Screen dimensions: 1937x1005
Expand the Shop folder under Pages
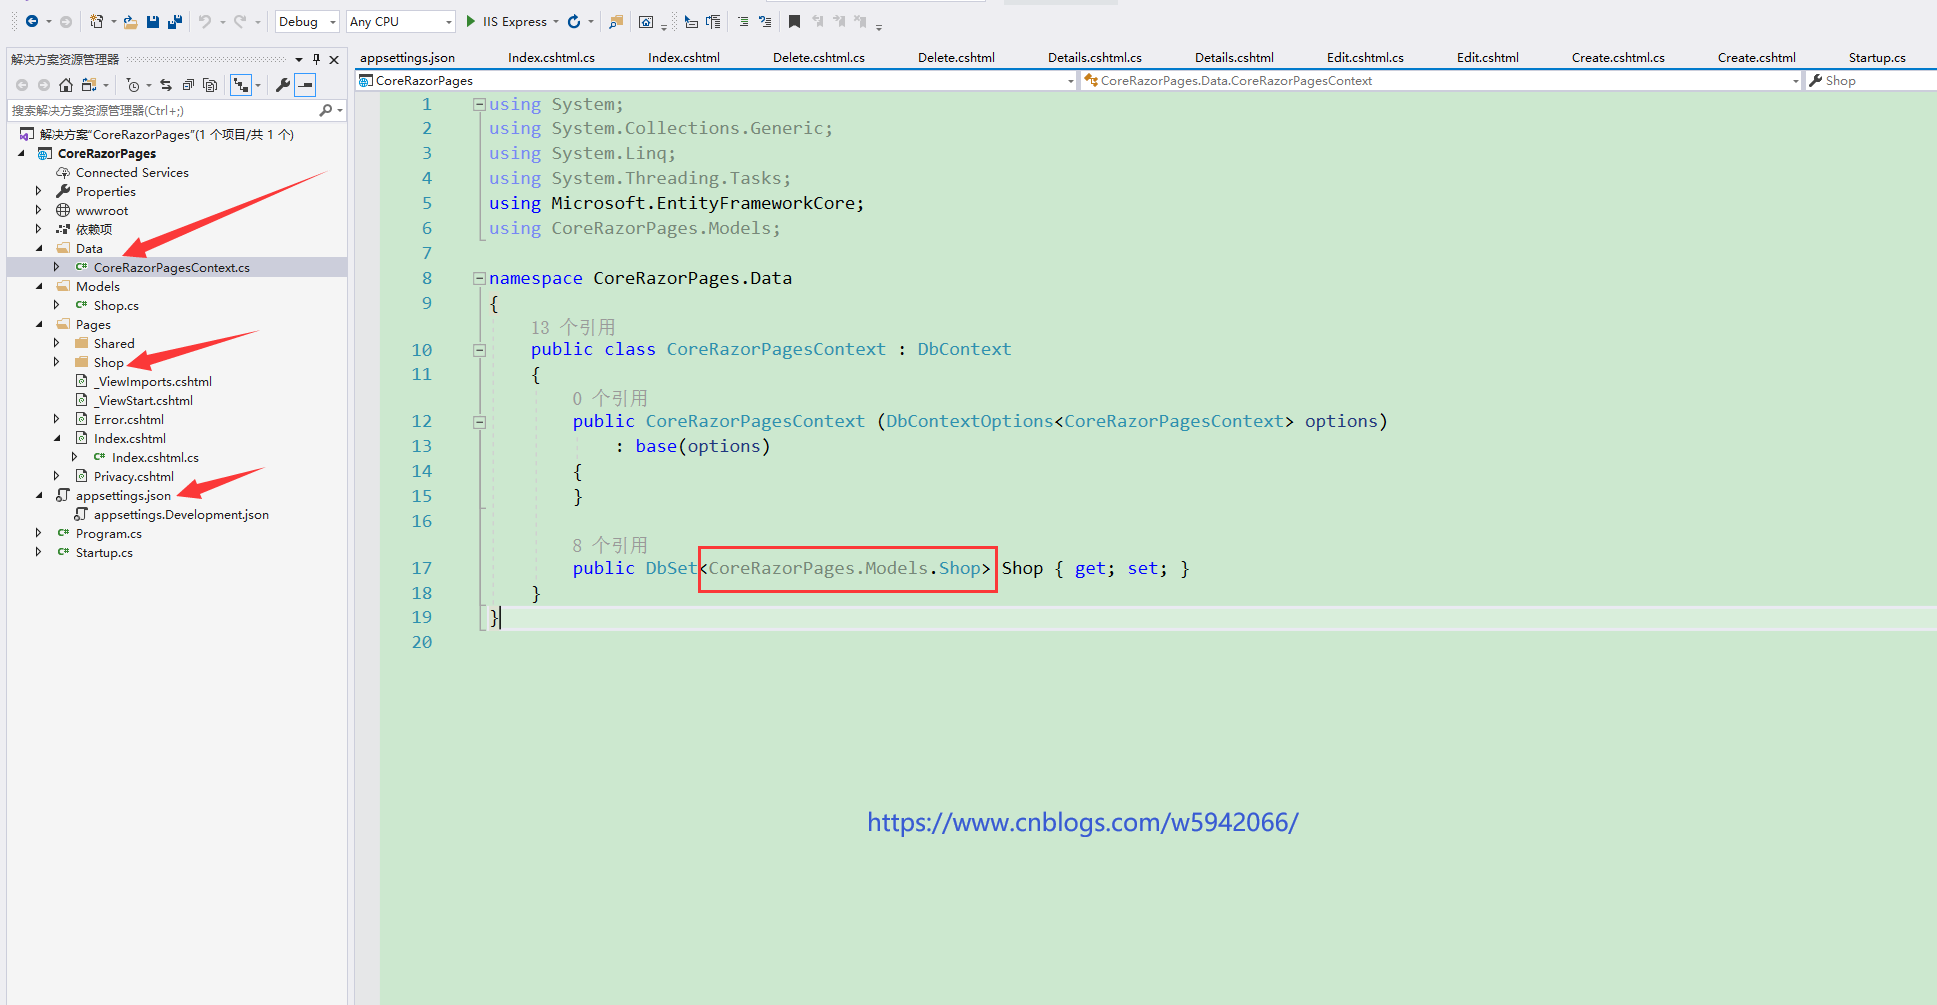(x=57, y=362)
